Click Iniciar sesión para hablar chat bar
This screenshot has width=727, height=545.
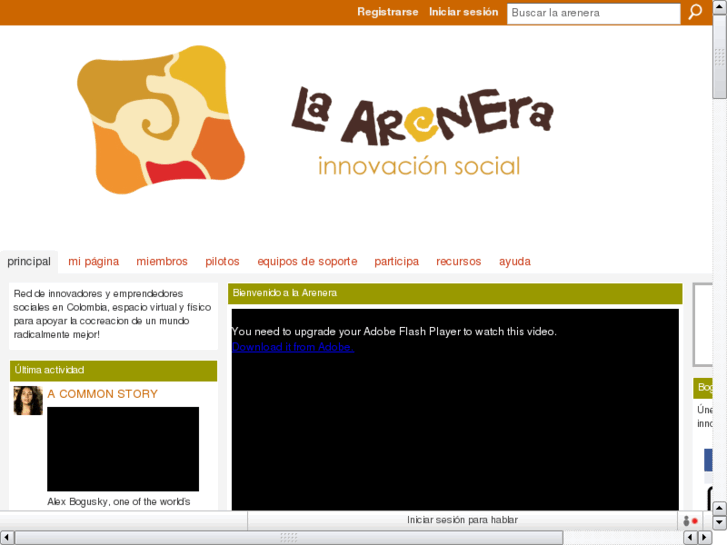point(462,520)
